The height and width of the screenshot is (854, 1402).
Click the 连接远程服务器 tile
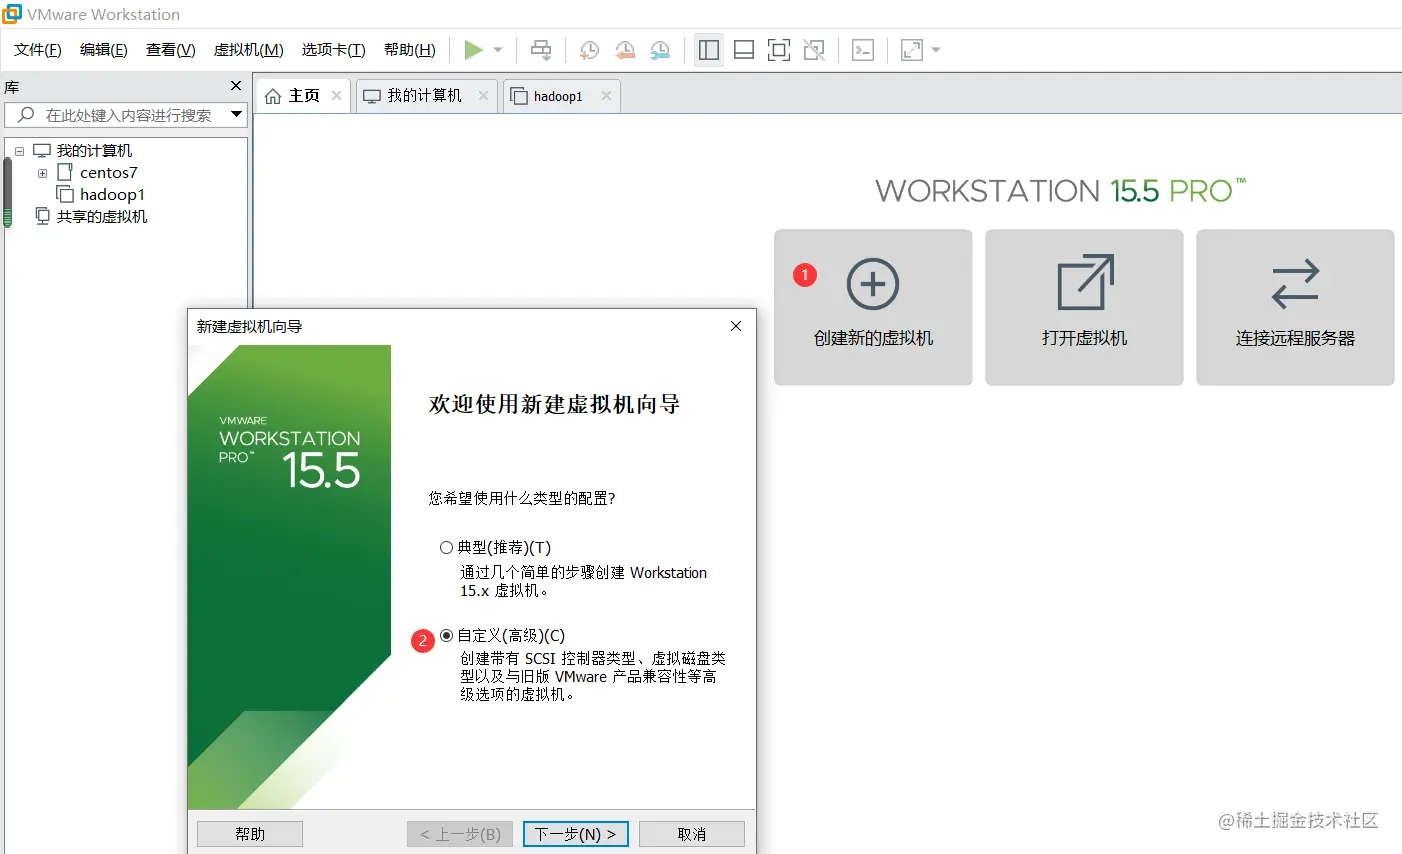[x=1295, y=307]
